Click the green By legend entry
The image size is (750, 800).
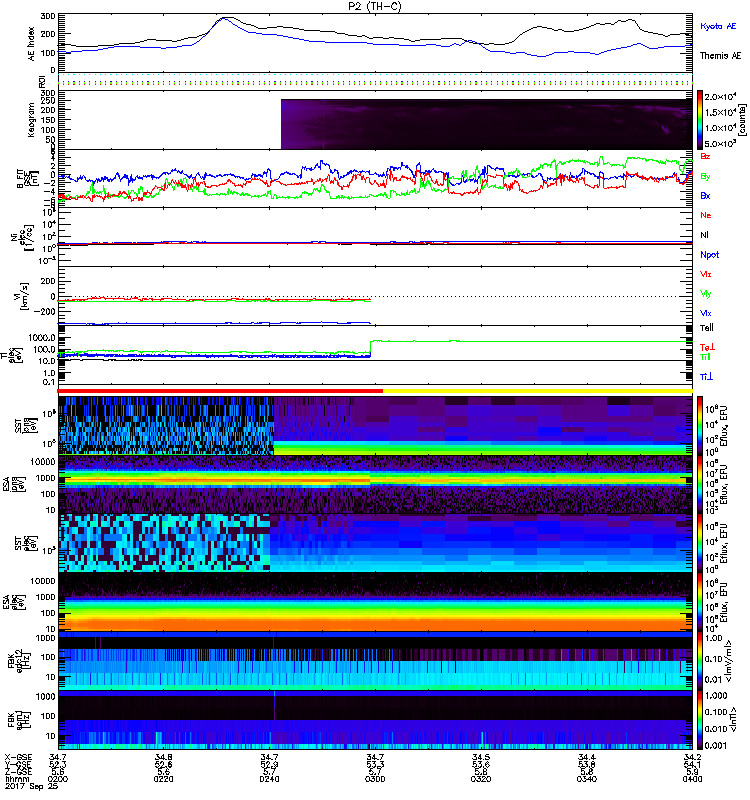point(705,176)
